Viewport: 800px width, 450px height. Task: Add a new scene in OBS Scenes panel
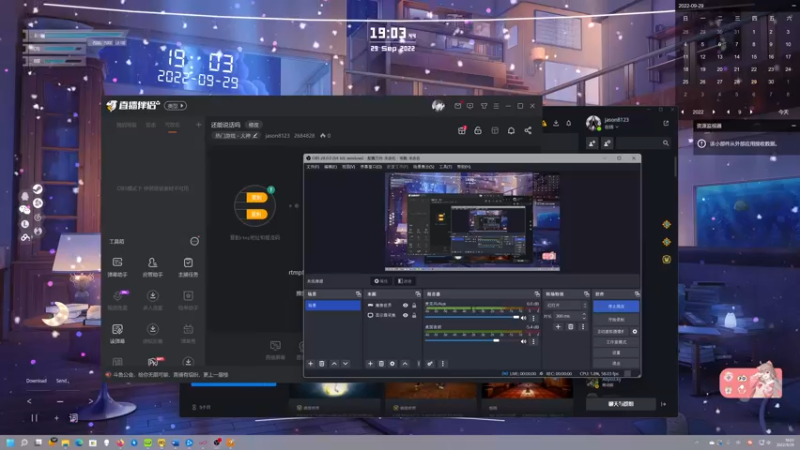(310, 364)
